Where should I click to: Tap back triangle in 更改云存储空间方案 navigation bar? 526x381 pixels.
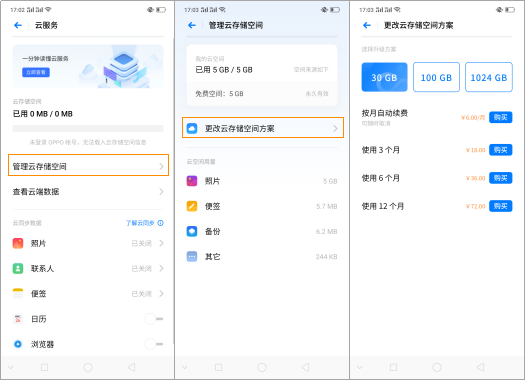(x=481, y=368)
